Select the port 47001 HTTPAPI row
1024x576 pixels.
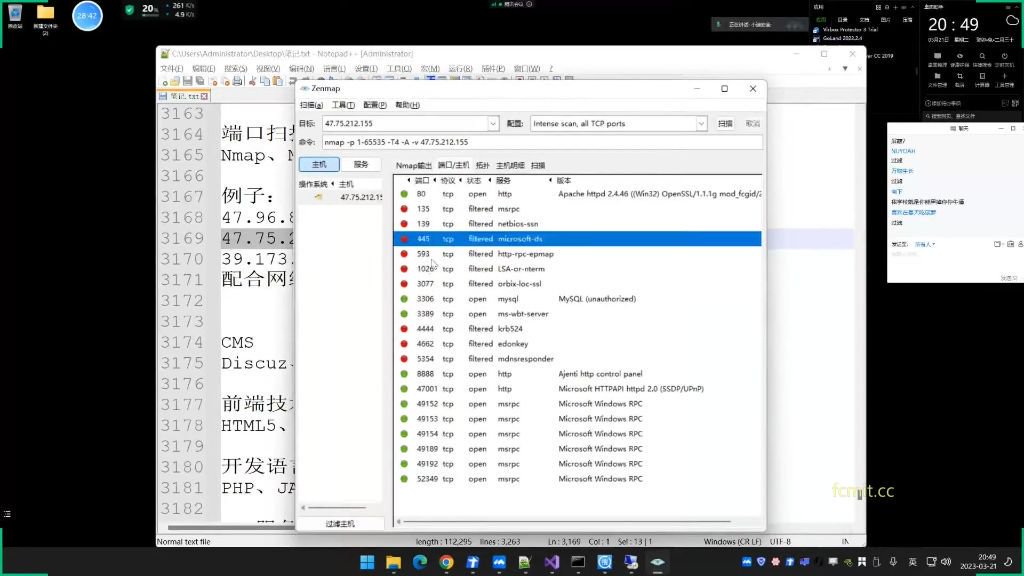click(x=577, y=389)
